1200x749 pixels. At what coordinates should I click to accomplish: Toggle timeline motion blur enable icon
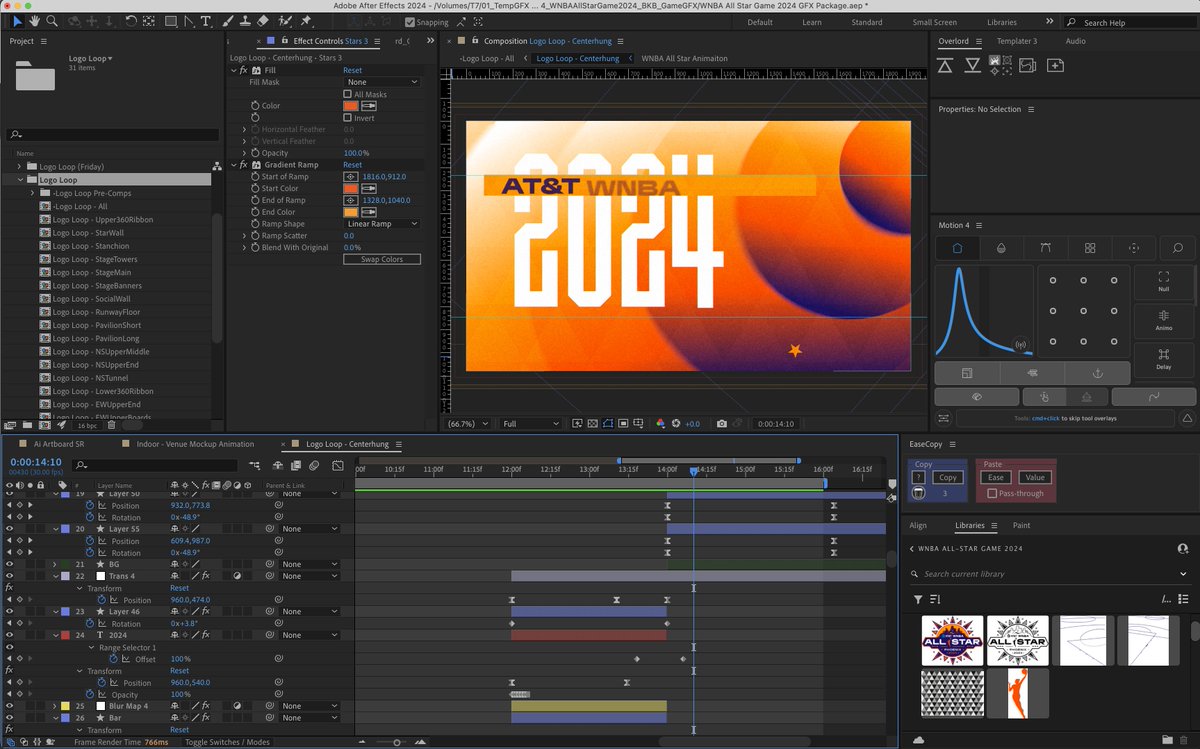tap(314, 465)
